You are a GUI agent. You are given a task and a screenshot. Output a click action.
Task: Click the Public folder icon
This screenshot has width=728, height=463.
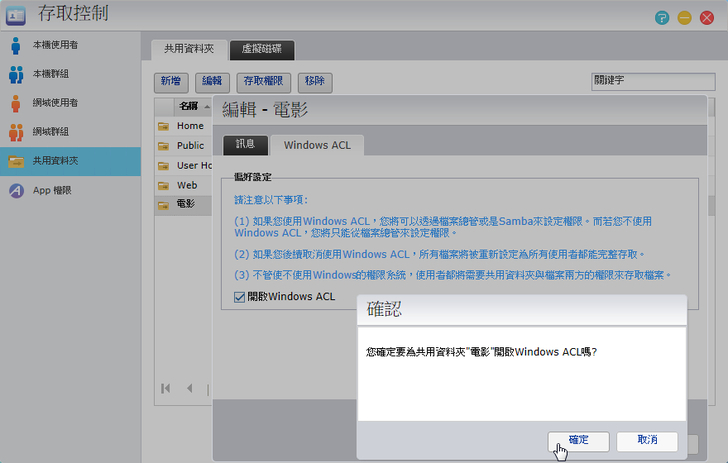click(x=163, y=146)
